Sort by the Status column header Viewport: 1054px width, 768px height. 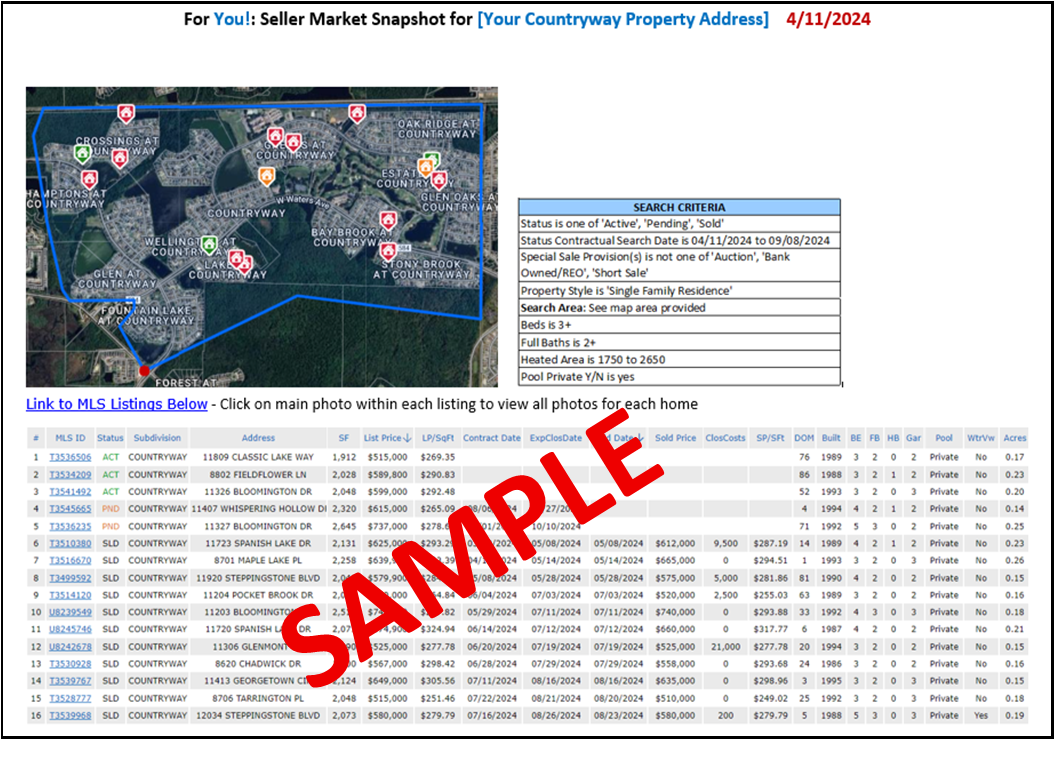point(110,438)
